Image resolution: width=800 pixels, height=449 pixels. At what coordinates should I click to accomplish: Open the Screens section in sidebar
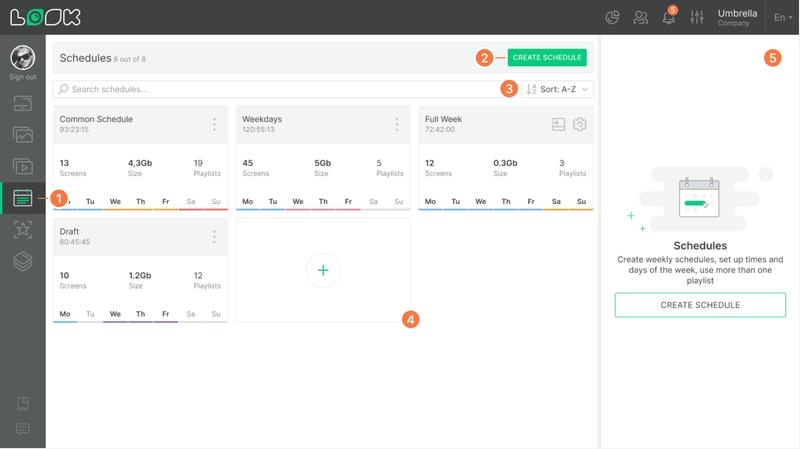22,104
